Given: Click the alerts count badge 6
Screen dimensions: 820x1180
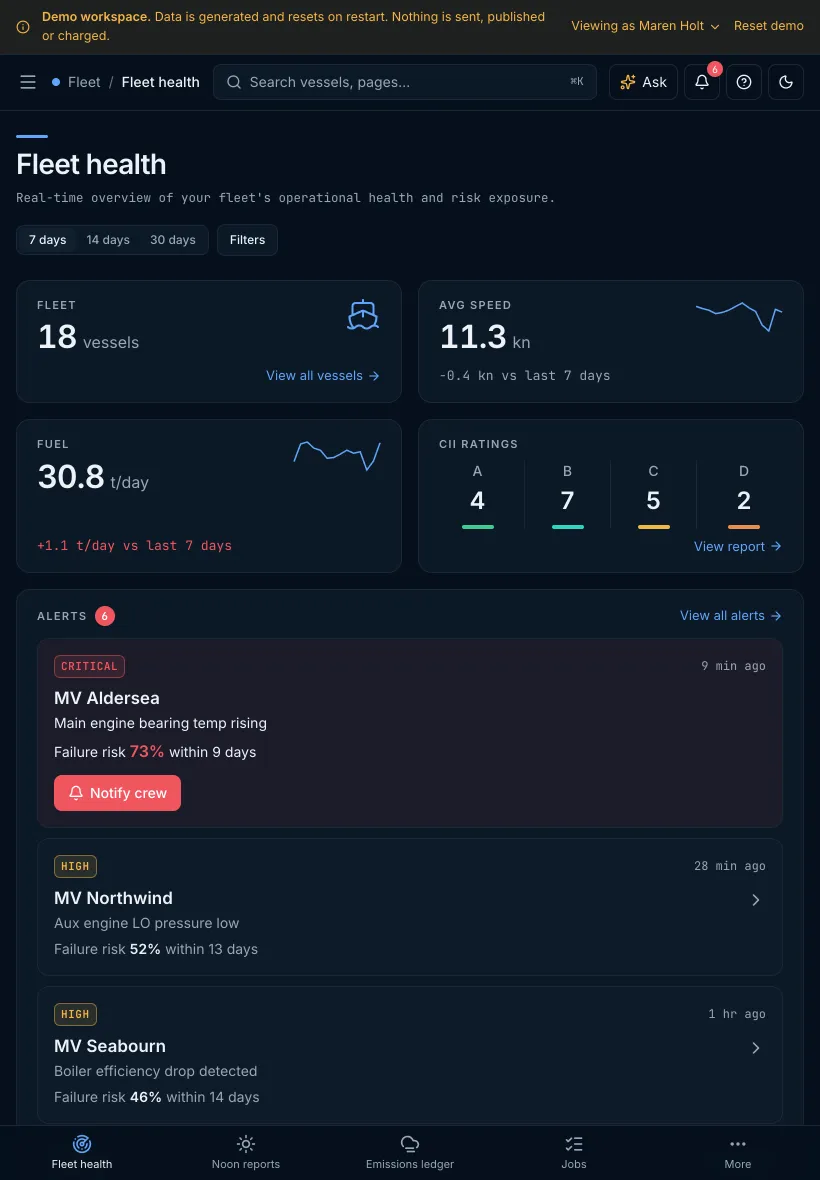Looking at the screenshot, I should tap(105, 616).
